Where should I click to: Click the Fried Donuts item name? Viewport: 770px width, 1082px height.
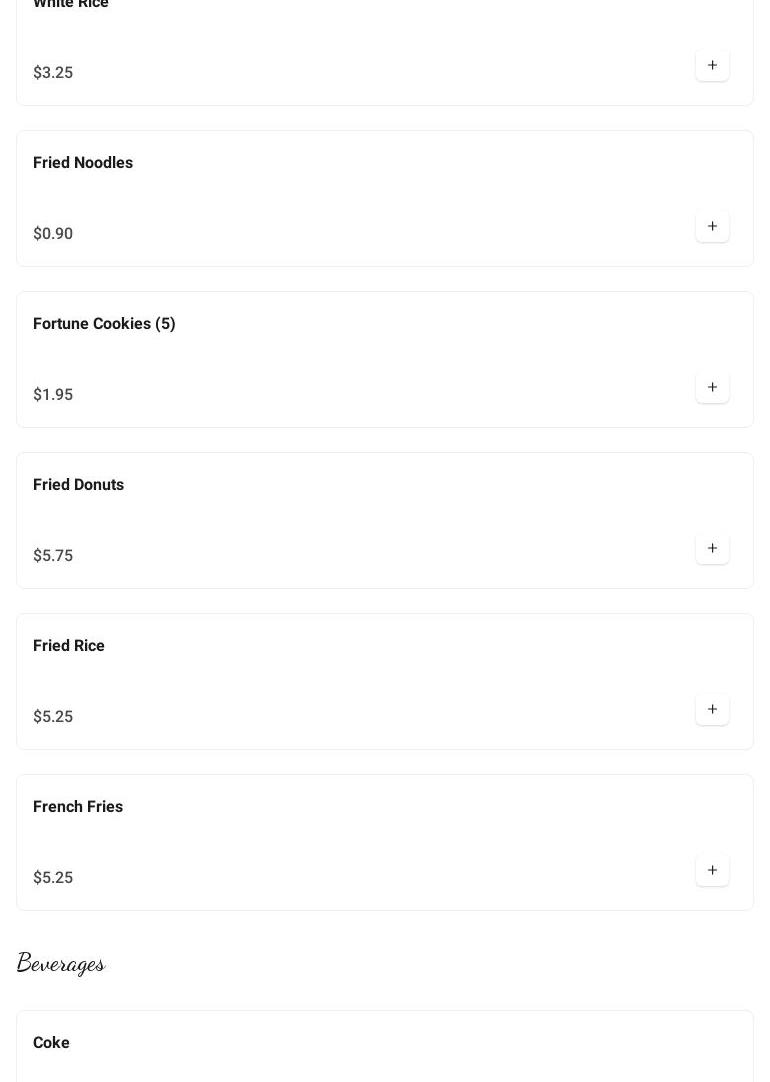coord(78,485)
